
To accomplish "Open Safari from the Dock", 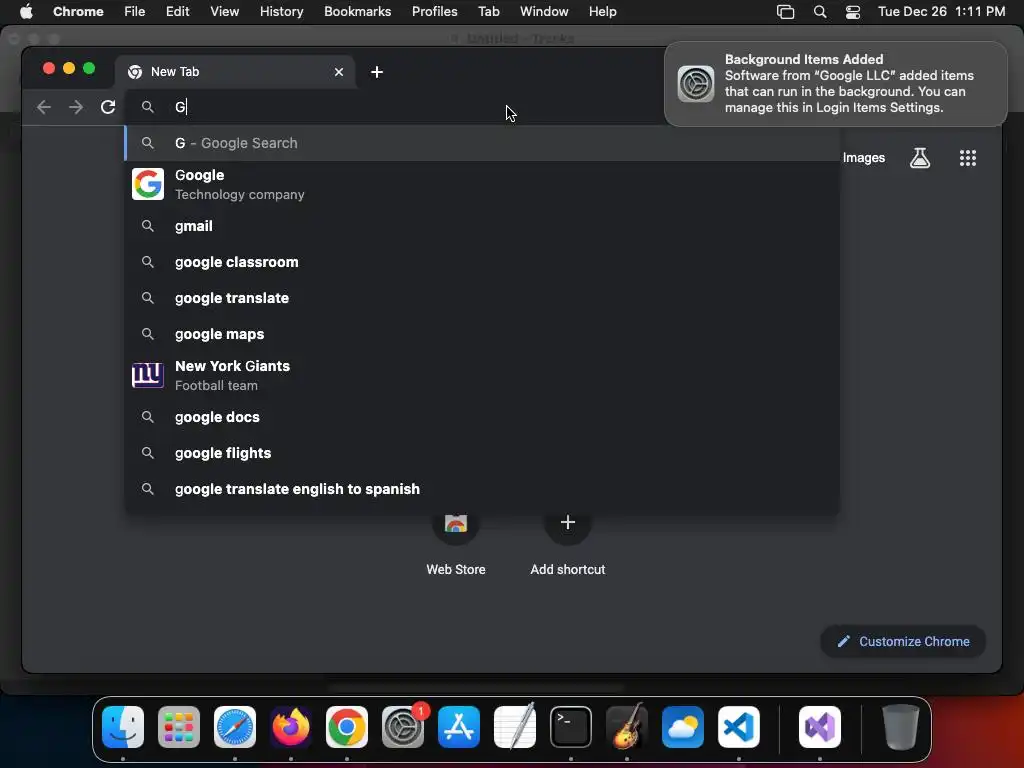I will [235, 727].
